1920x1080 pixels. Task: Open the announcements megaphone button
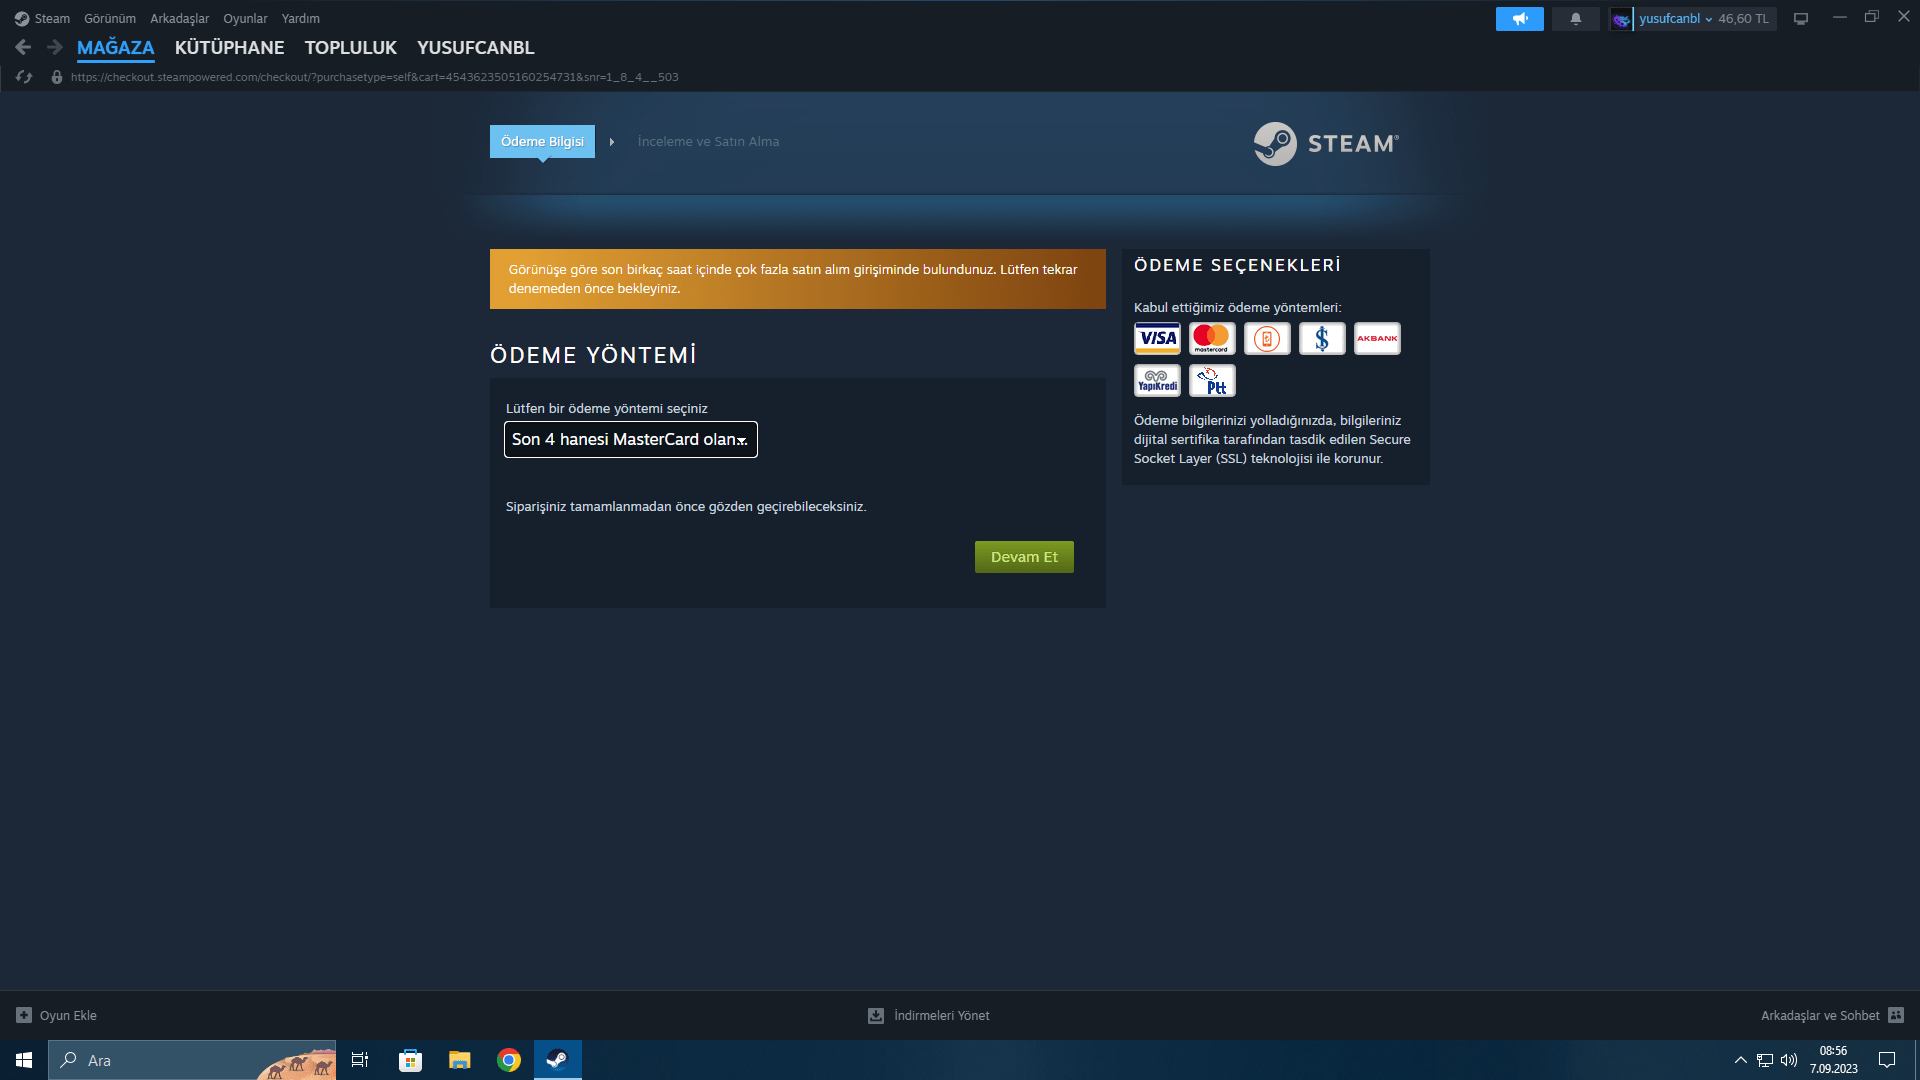tap(1519, 19)
